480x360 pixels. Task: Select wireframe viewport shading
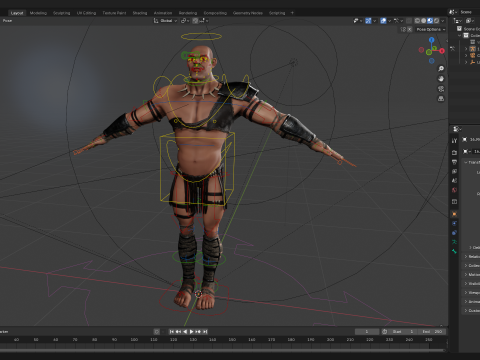417,21
